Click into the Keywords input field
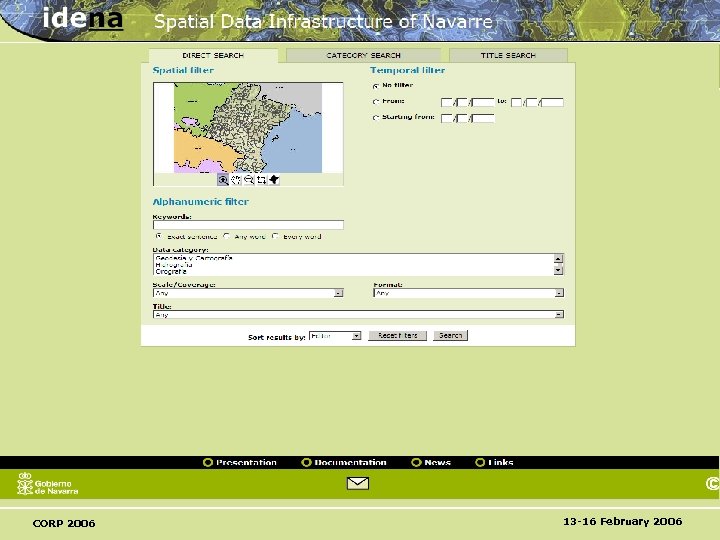 tap(248, 225)
